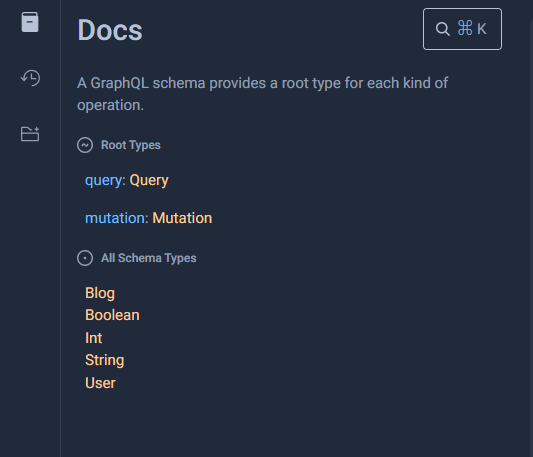The height and width of the screenshot is (457, 533).
Task: Open the Int schema type
Action: tap(93, 338)
